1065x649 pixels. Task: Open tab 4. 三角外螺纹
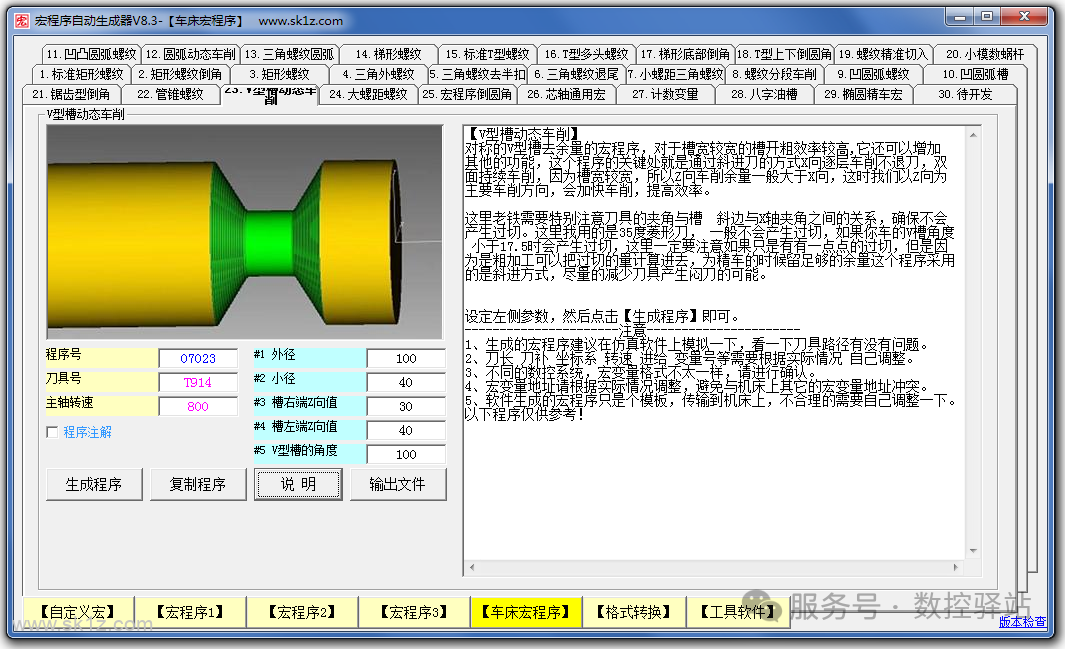[x=378, y=74]
